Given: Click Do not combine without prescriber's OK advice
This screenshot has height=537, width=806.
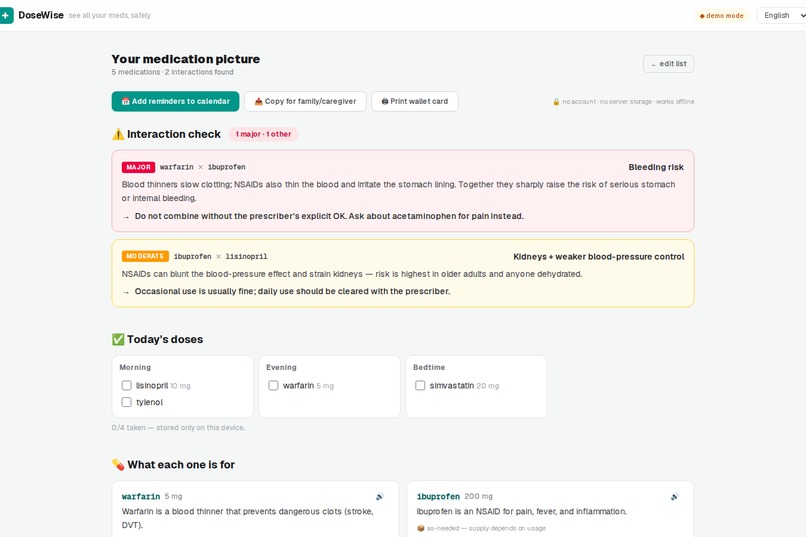Looking at the screenshot, I should click(329, 216).
